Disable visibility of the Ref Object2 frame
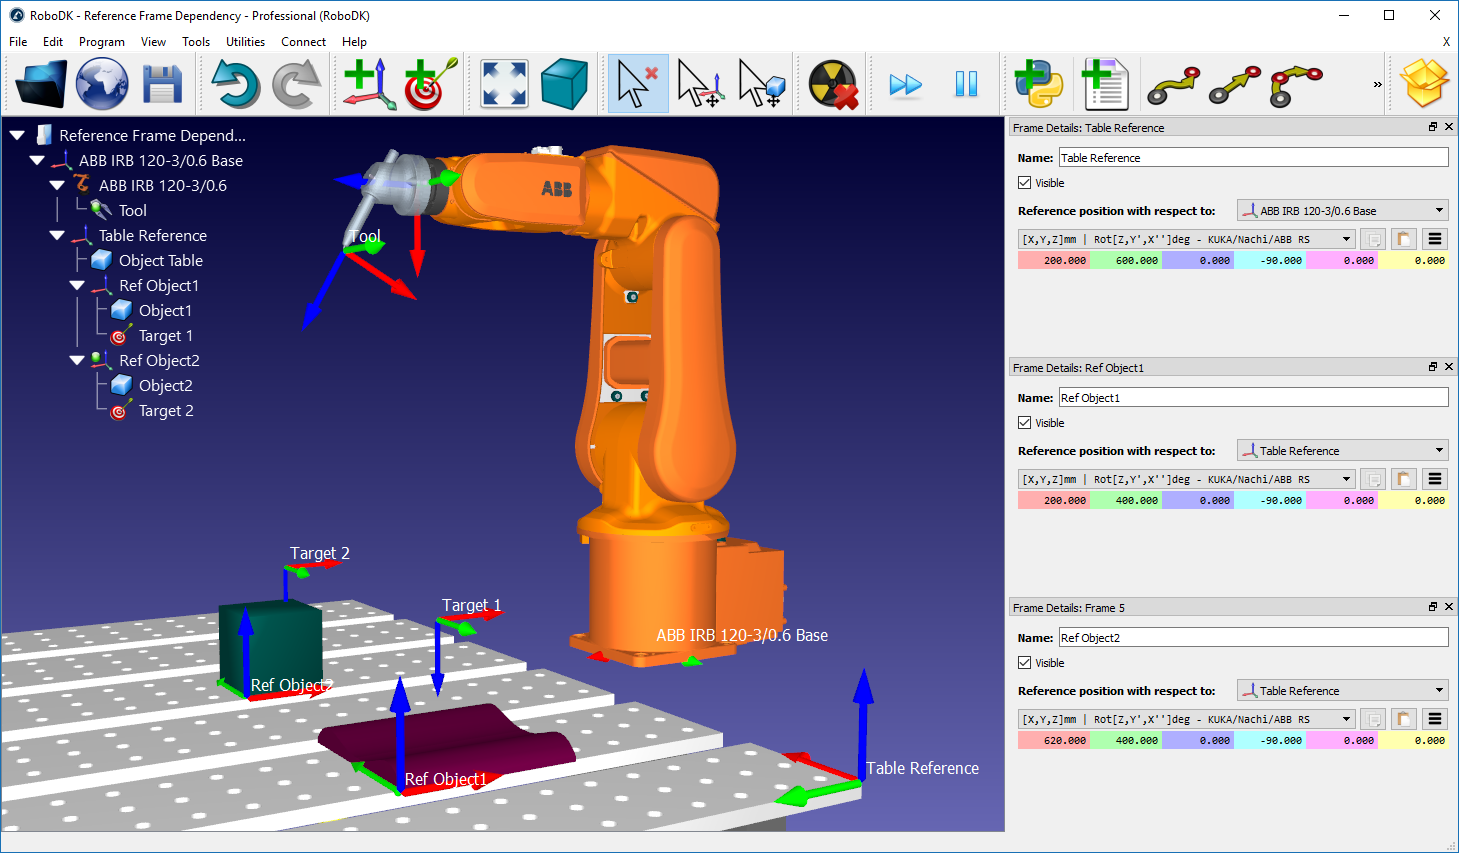The height and width of the screenshot is (853, 1459). 1024,662
